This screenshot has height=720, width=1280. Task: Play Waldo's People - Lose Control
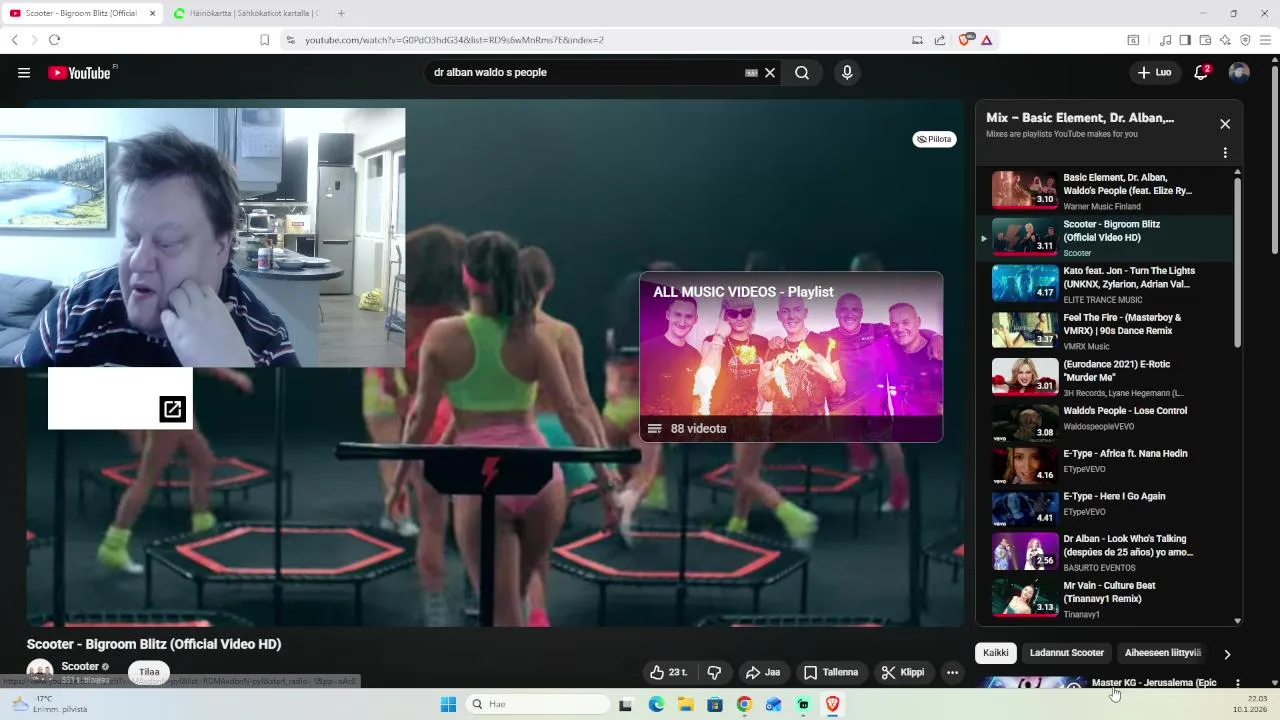pyautogui.click(x=1104, y=422)
